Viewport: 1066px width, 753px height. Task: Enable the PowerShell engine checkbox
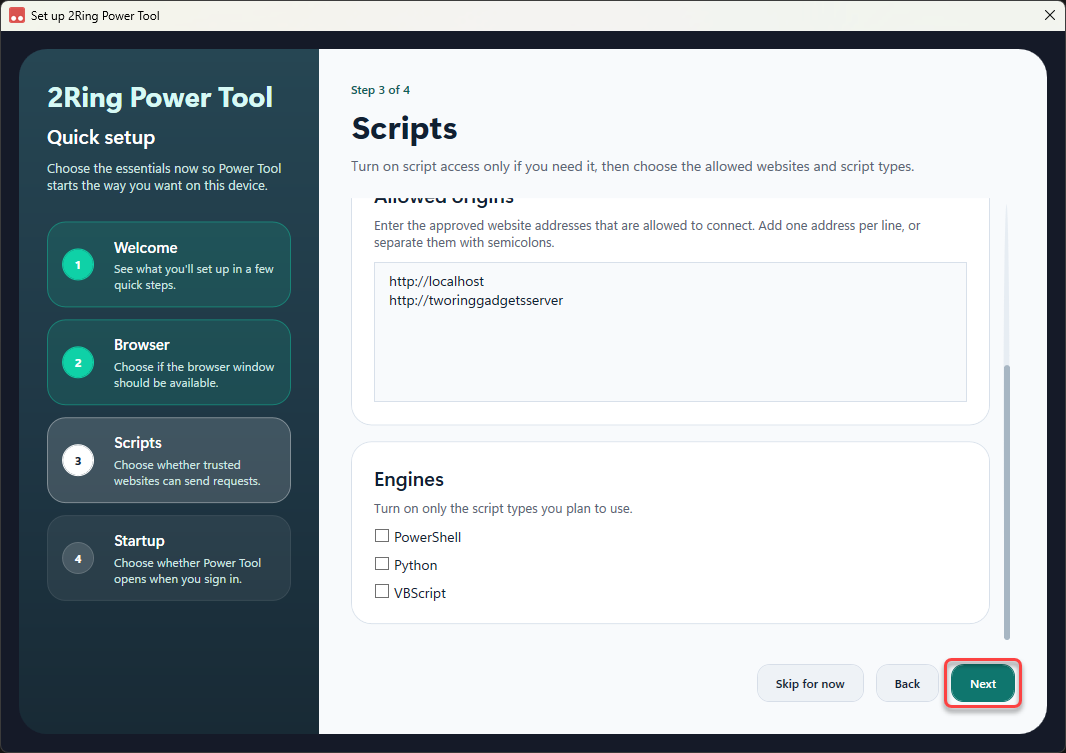pos(382,536)
